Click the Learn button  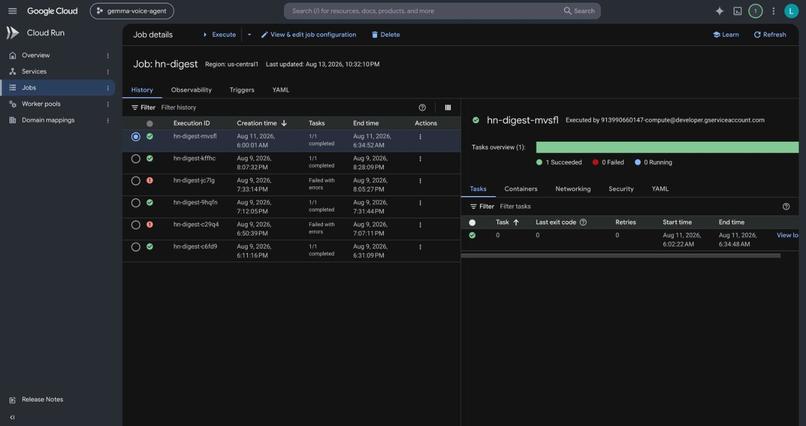pos(726,34)
